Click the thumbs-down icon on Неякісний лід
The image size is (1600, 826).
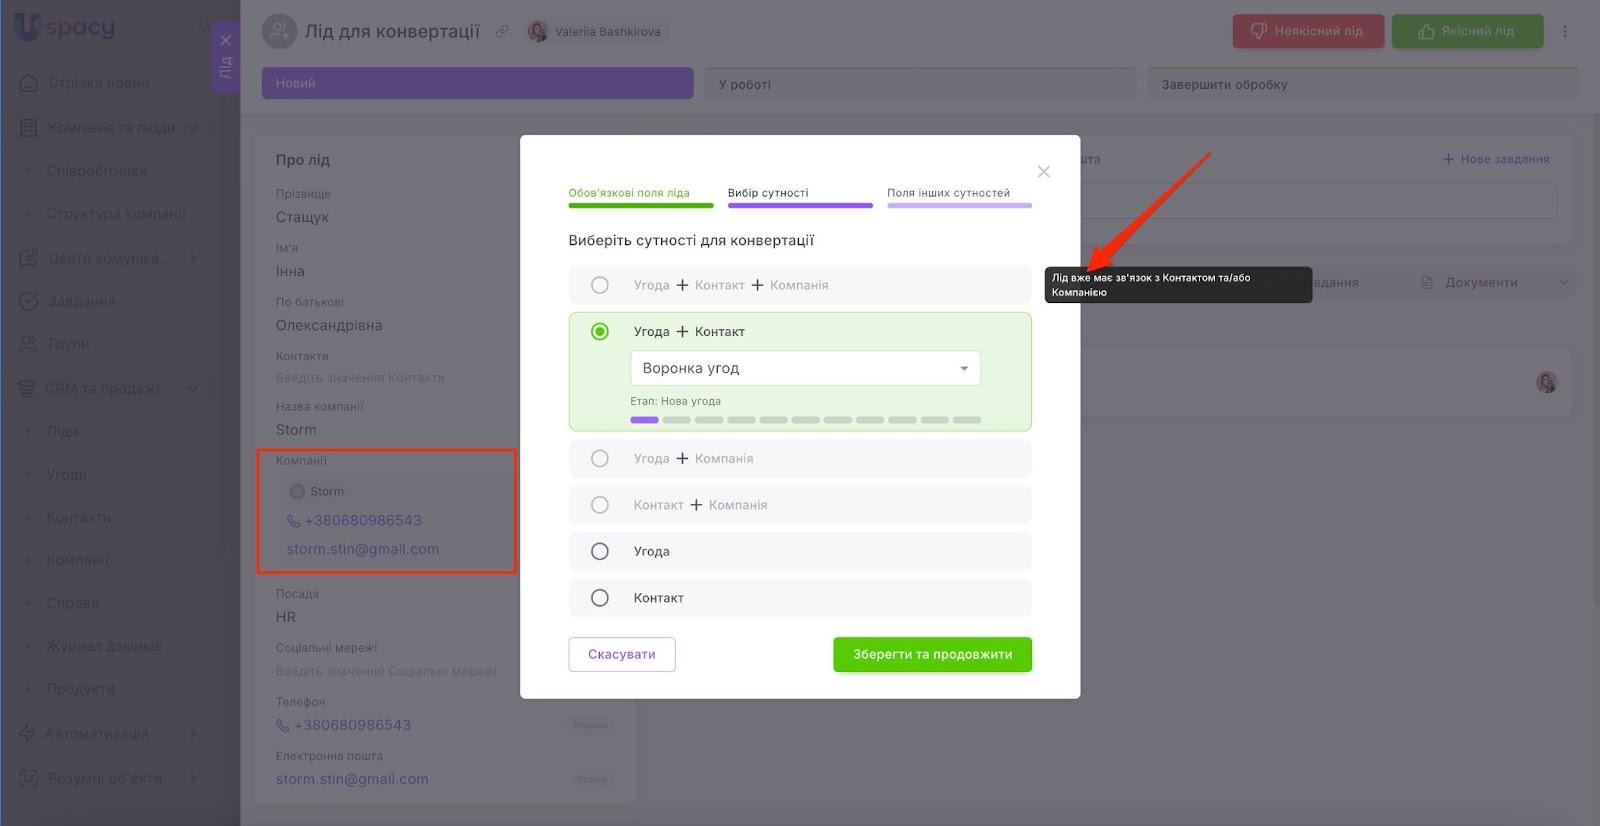[x=1259, y=31]
